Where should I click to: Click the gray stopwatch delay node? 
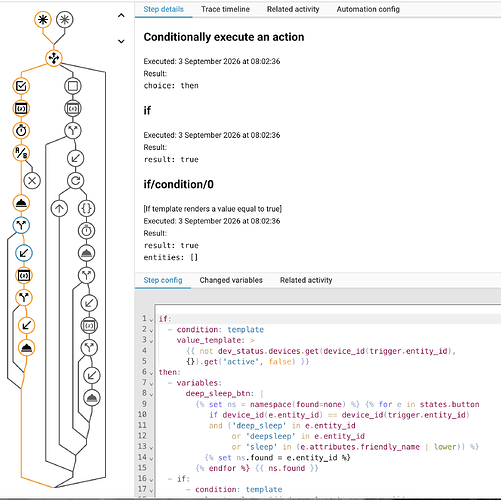coord(87,231)
